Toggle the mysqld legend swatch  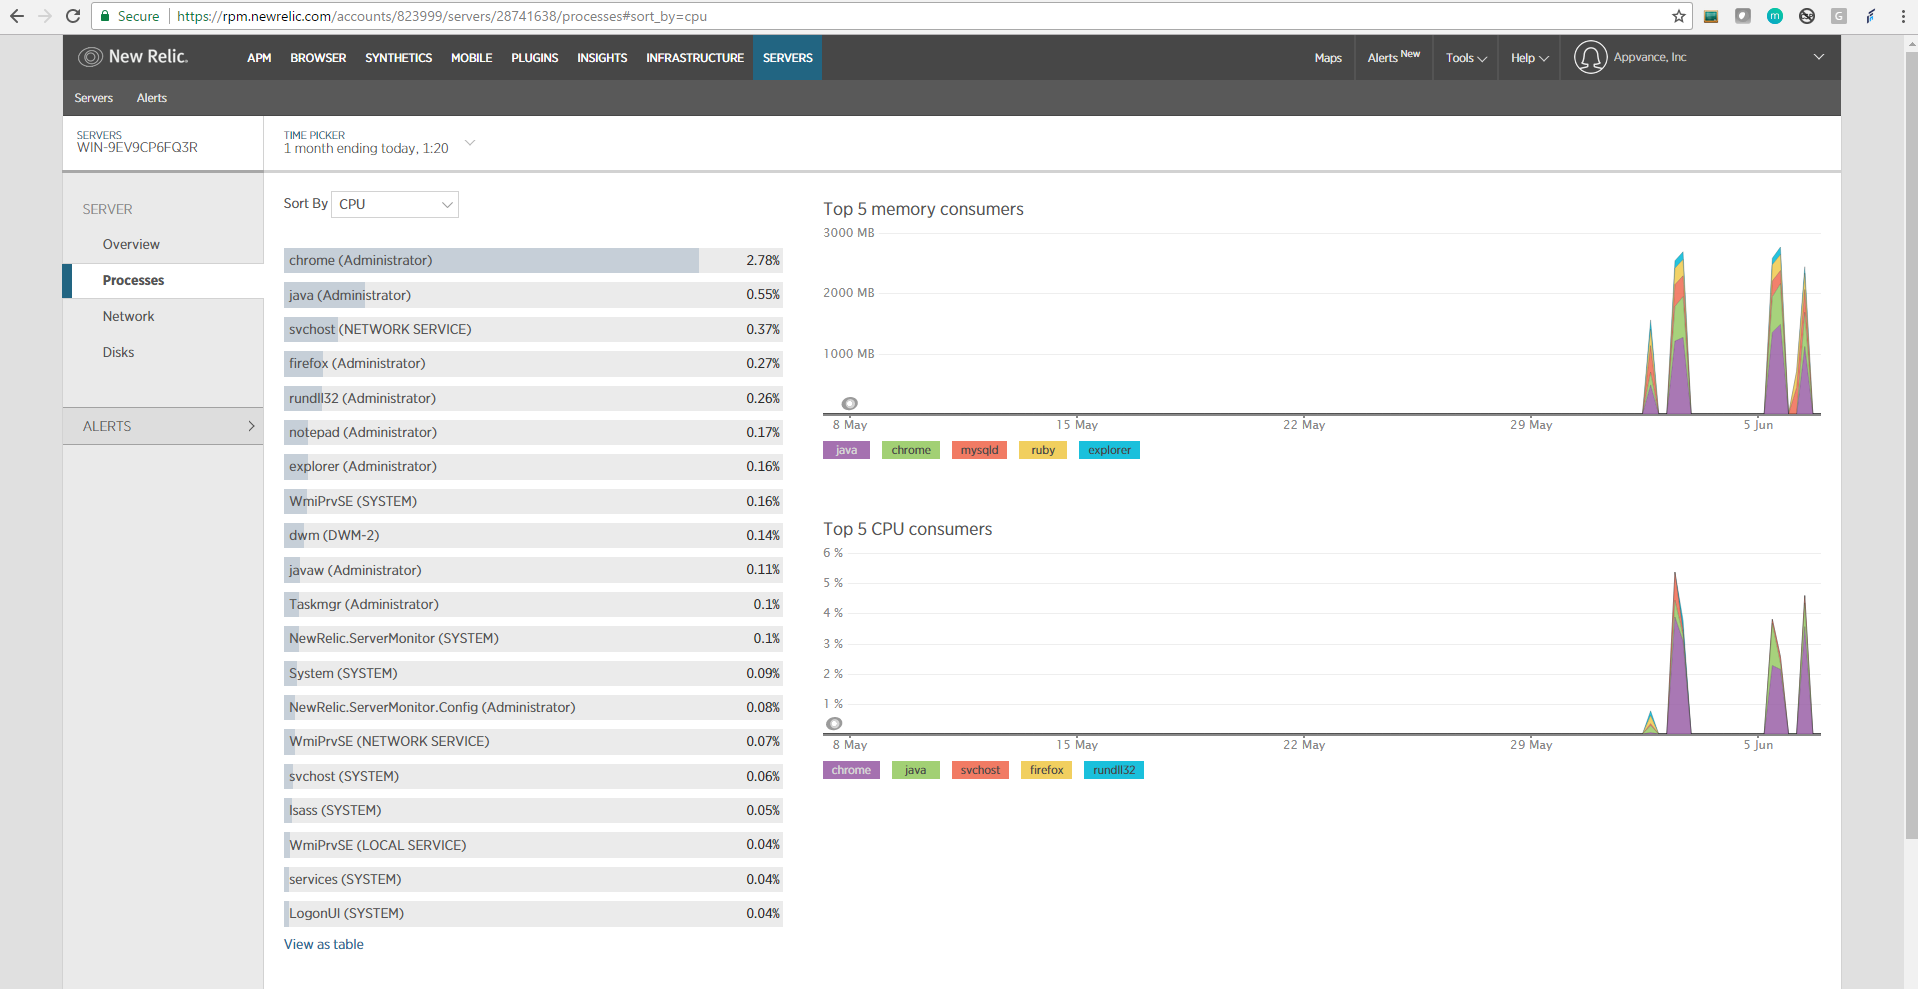(979, 450)
